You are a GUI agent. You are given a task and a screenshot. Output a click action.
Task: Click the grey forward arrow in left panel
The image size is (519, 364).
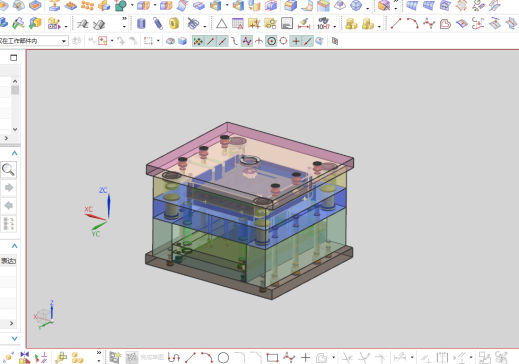(x=8, y=188)
